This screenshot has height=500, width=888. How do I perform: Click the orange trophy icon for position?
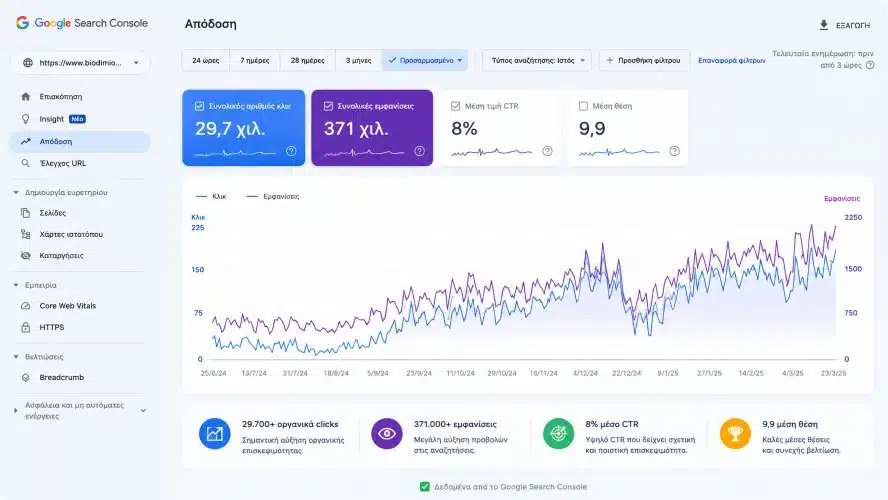pyautogui.click(x=735, y=434)
